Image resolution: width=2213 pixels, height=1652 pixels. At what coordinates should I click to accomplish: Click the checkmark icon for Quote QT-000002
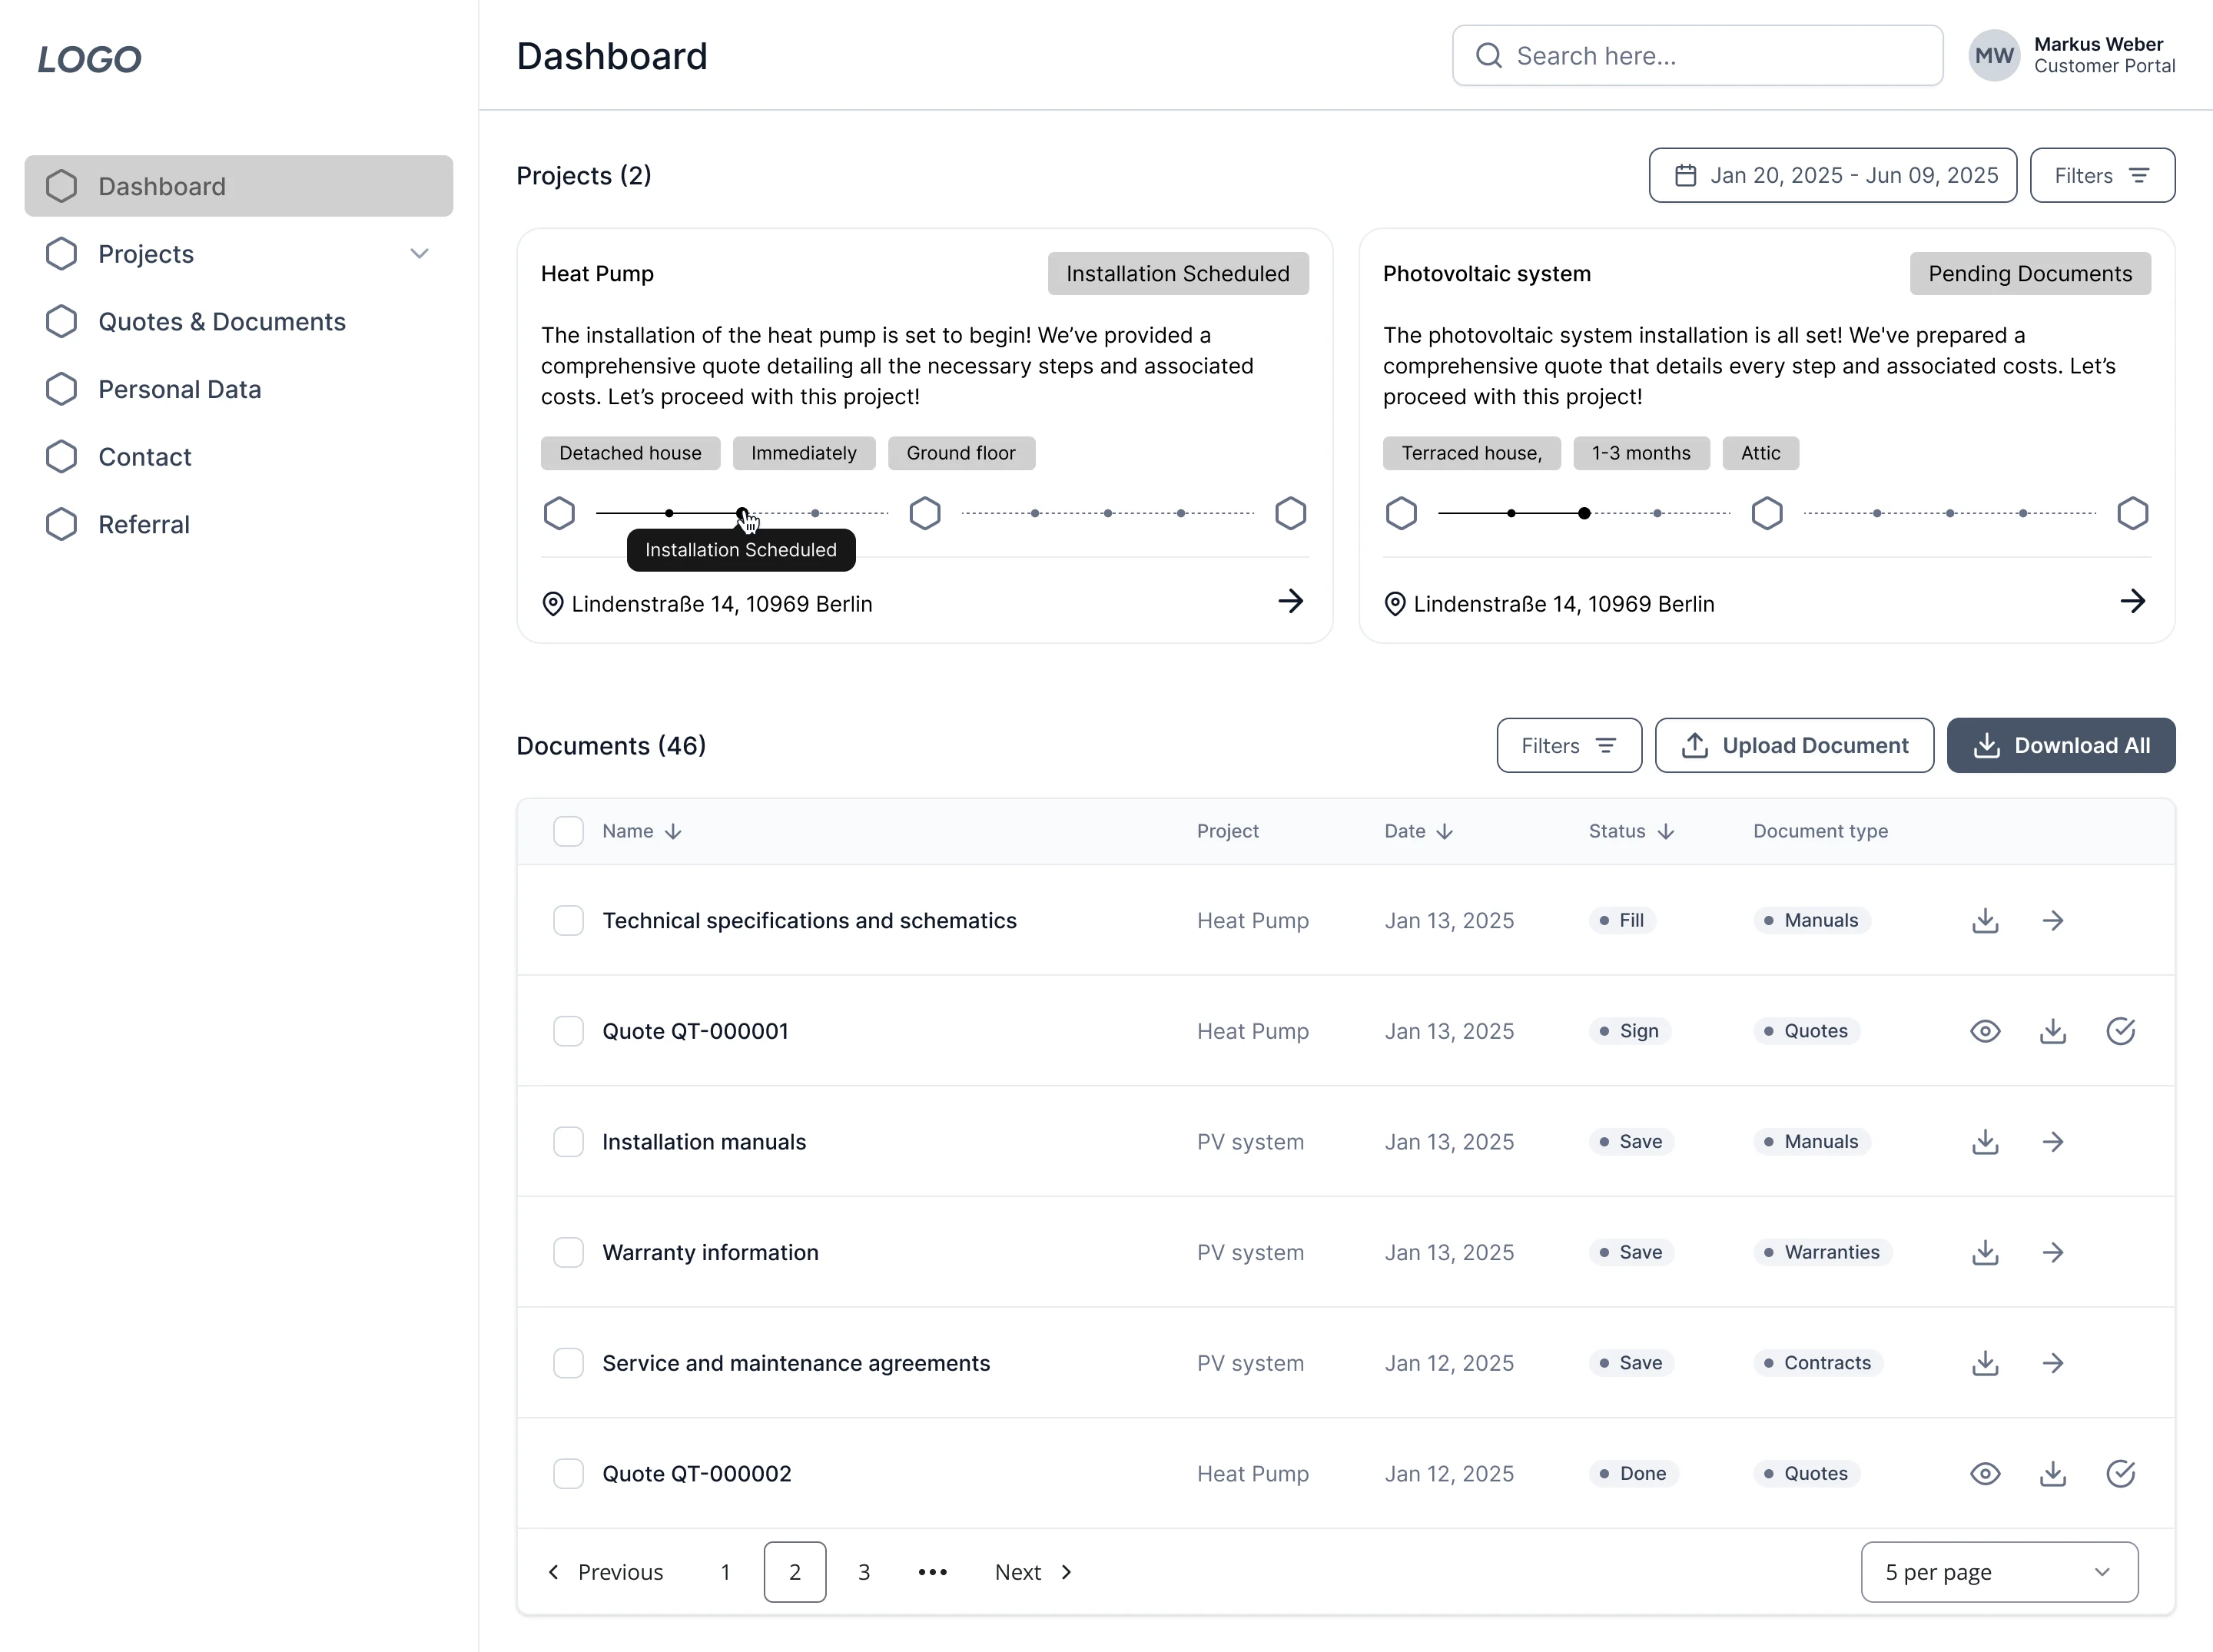pos(2120,1473)
